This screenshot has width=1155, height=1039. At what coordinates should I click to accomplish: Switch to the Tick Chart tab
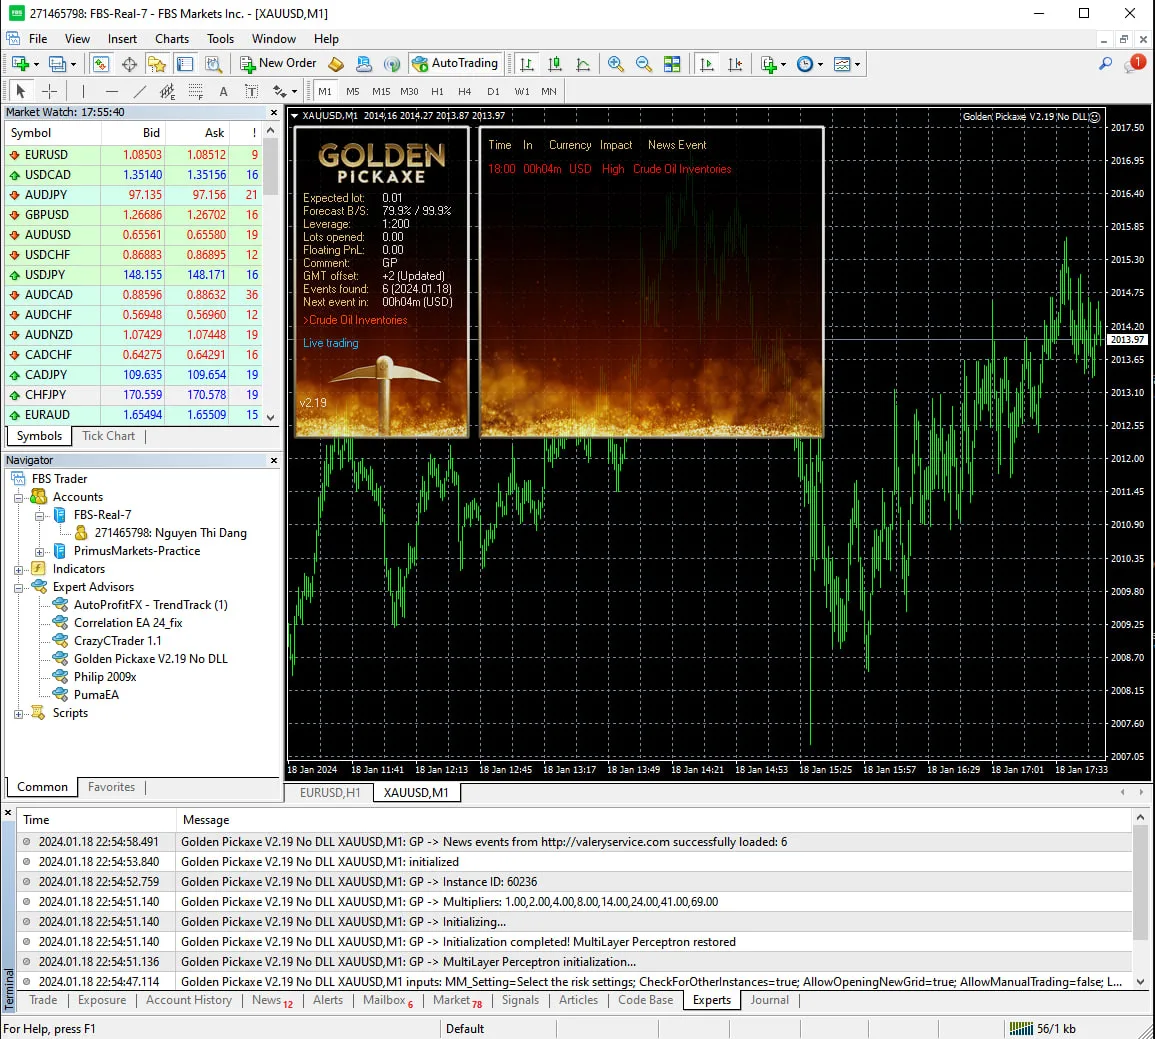pyautogui.click(x=108, y=436)
